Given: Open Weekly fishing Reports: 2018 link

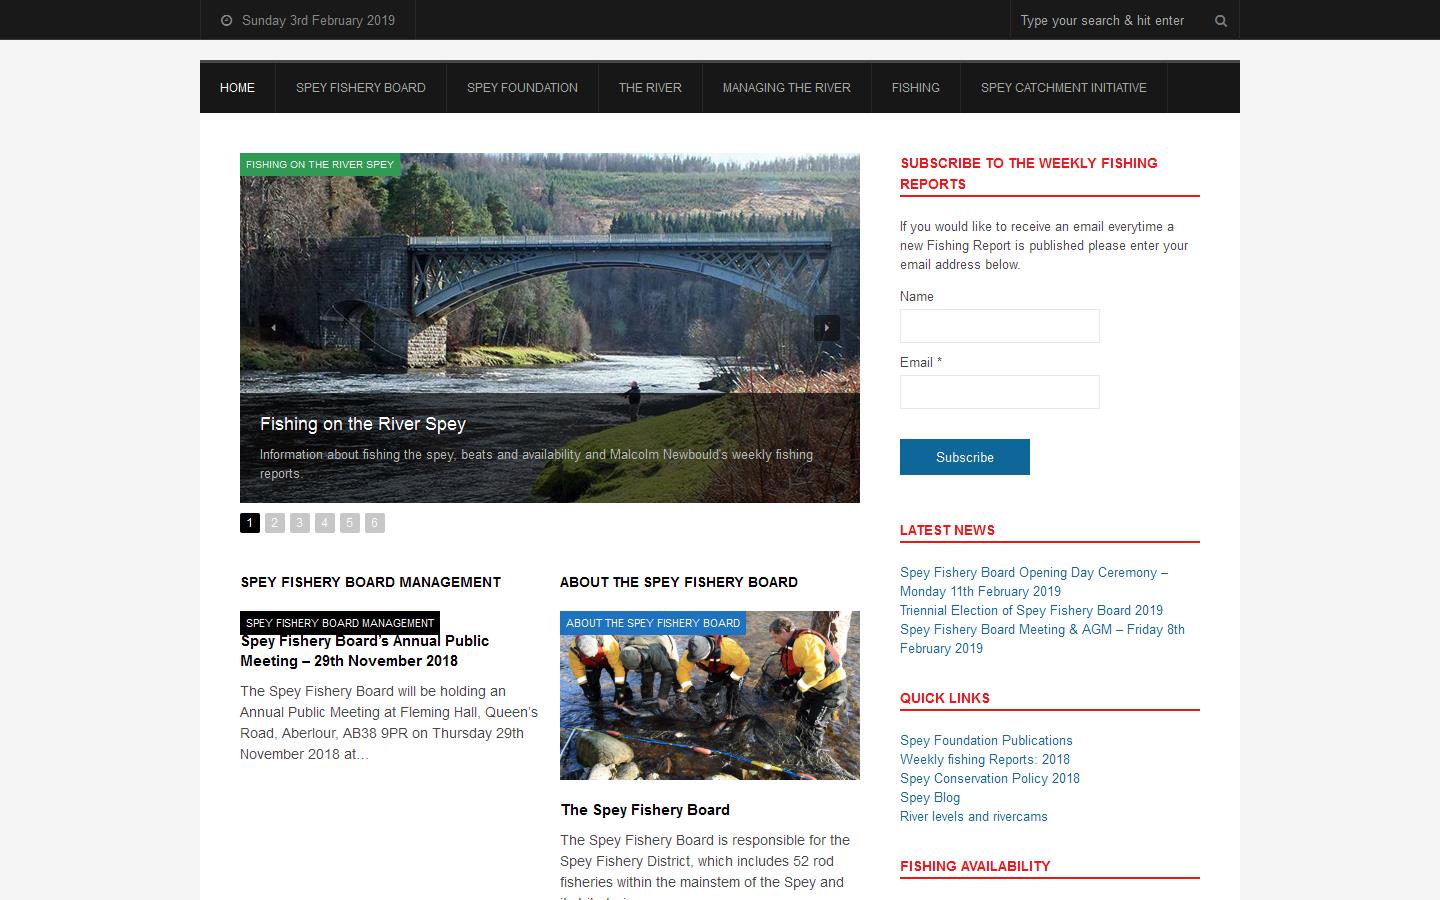Looking at the screenshot, I should (985, 760).
